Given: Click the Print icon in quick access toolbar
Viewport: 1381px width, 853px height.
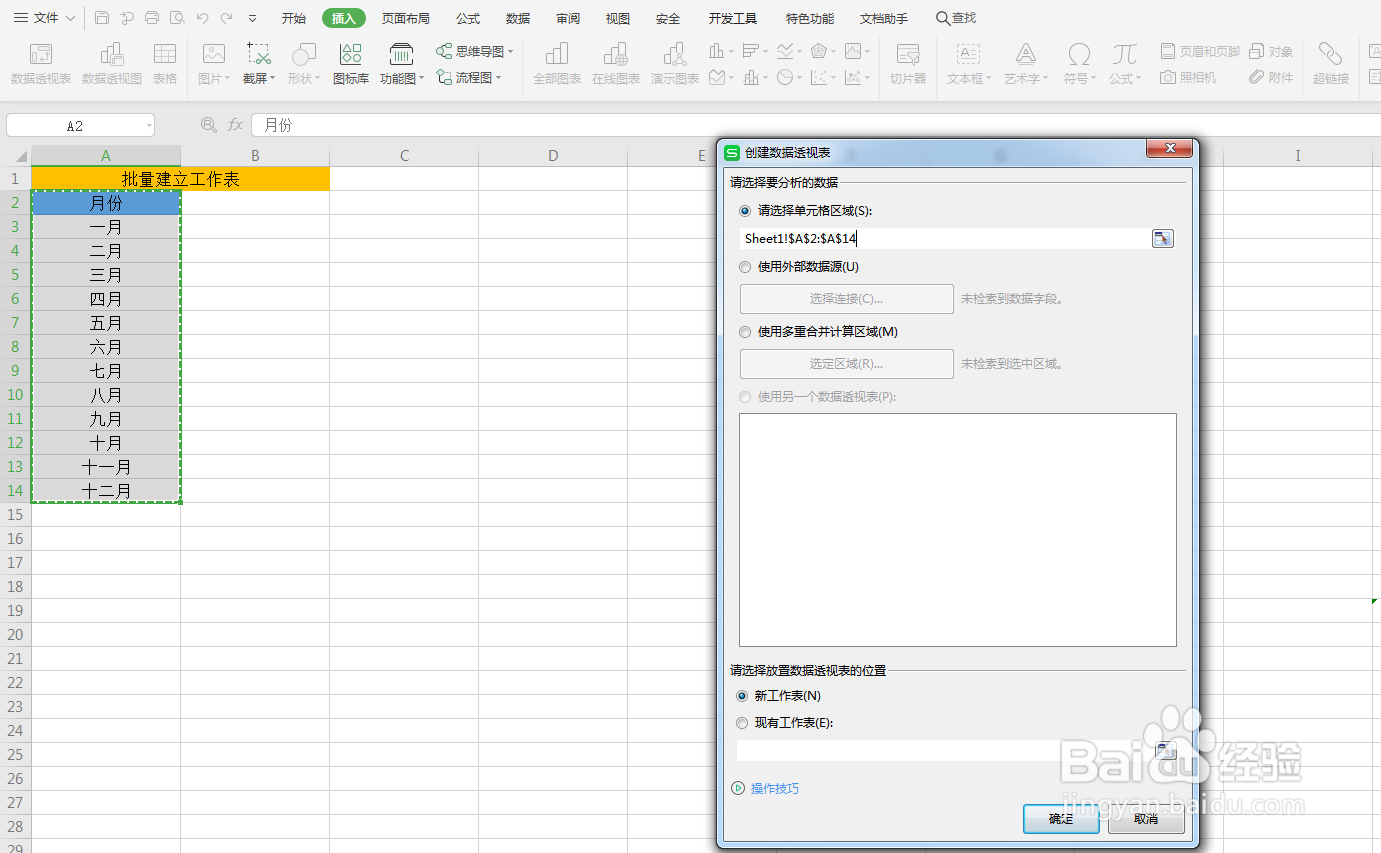Looking at the screenshot, I should 152,18.
